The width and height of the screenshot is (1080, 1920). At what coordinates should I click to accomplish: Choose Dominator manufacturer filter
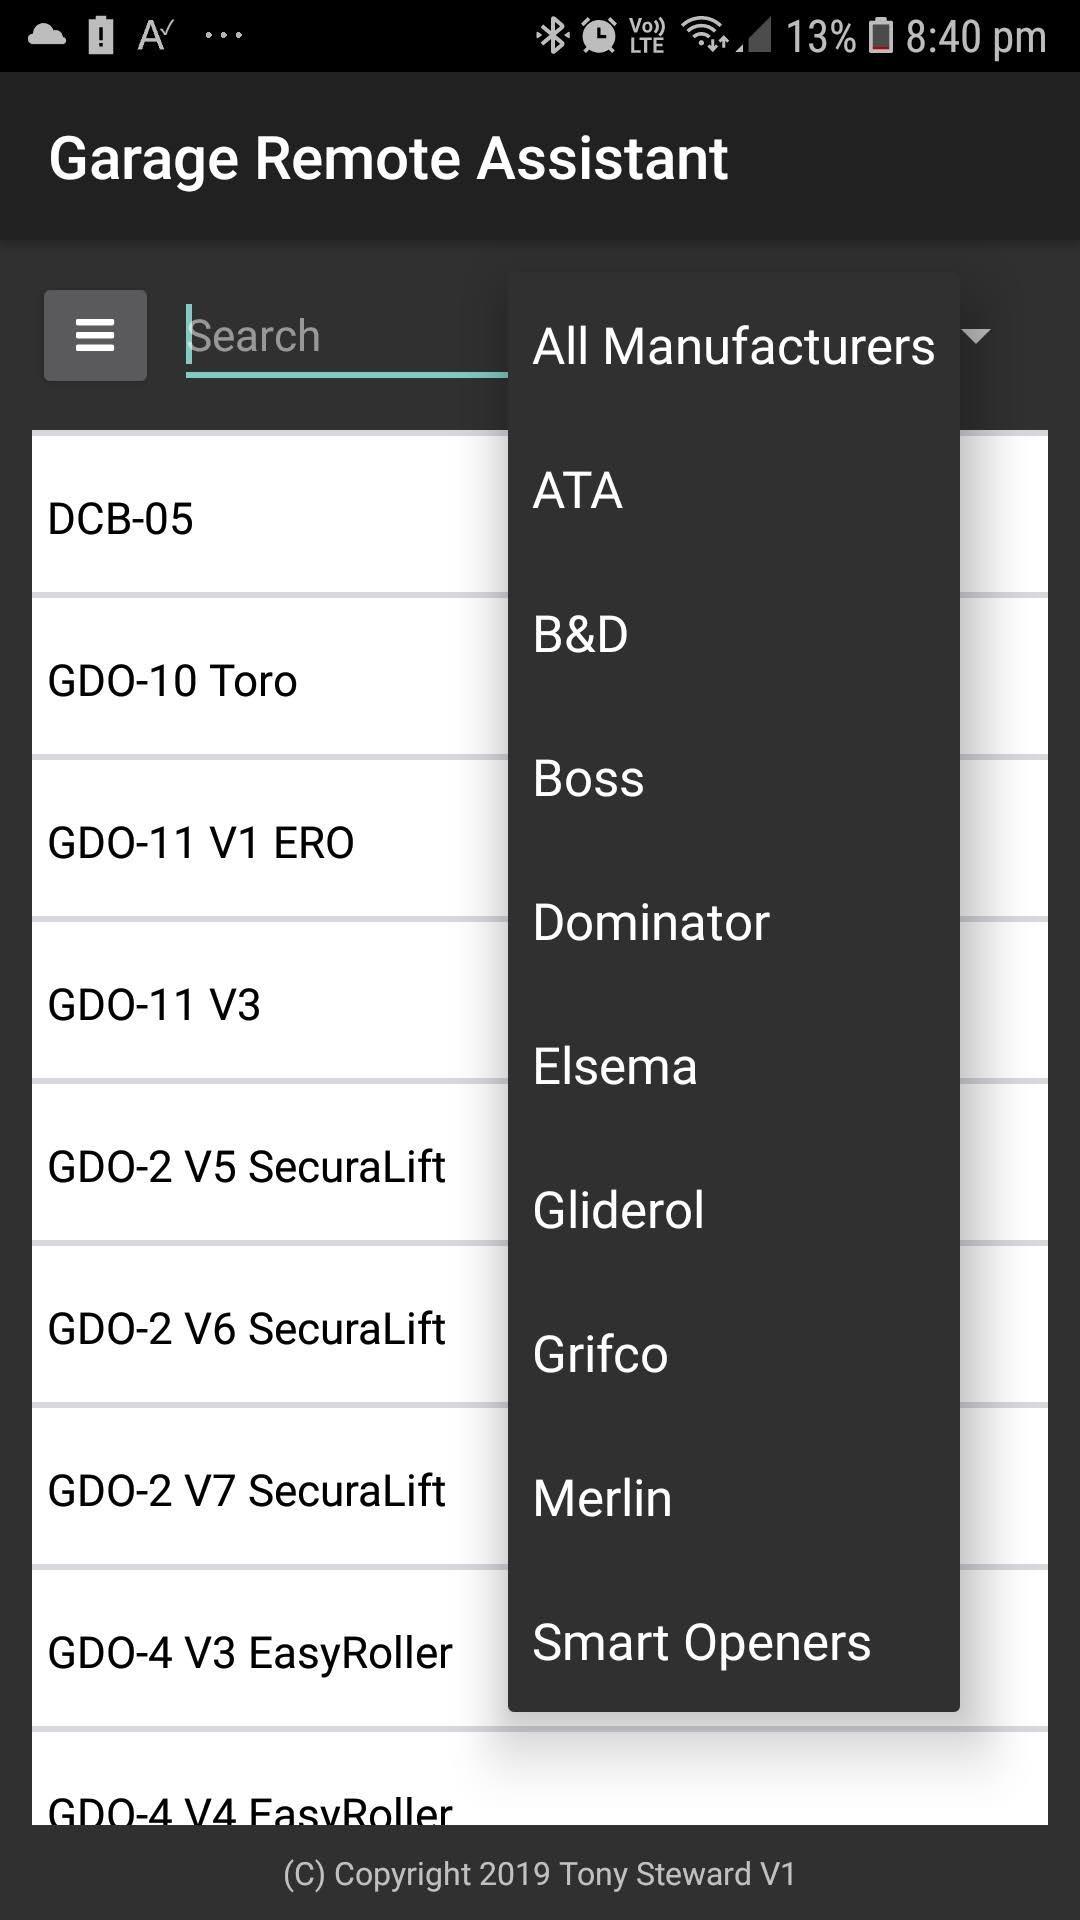click(733, 922)
